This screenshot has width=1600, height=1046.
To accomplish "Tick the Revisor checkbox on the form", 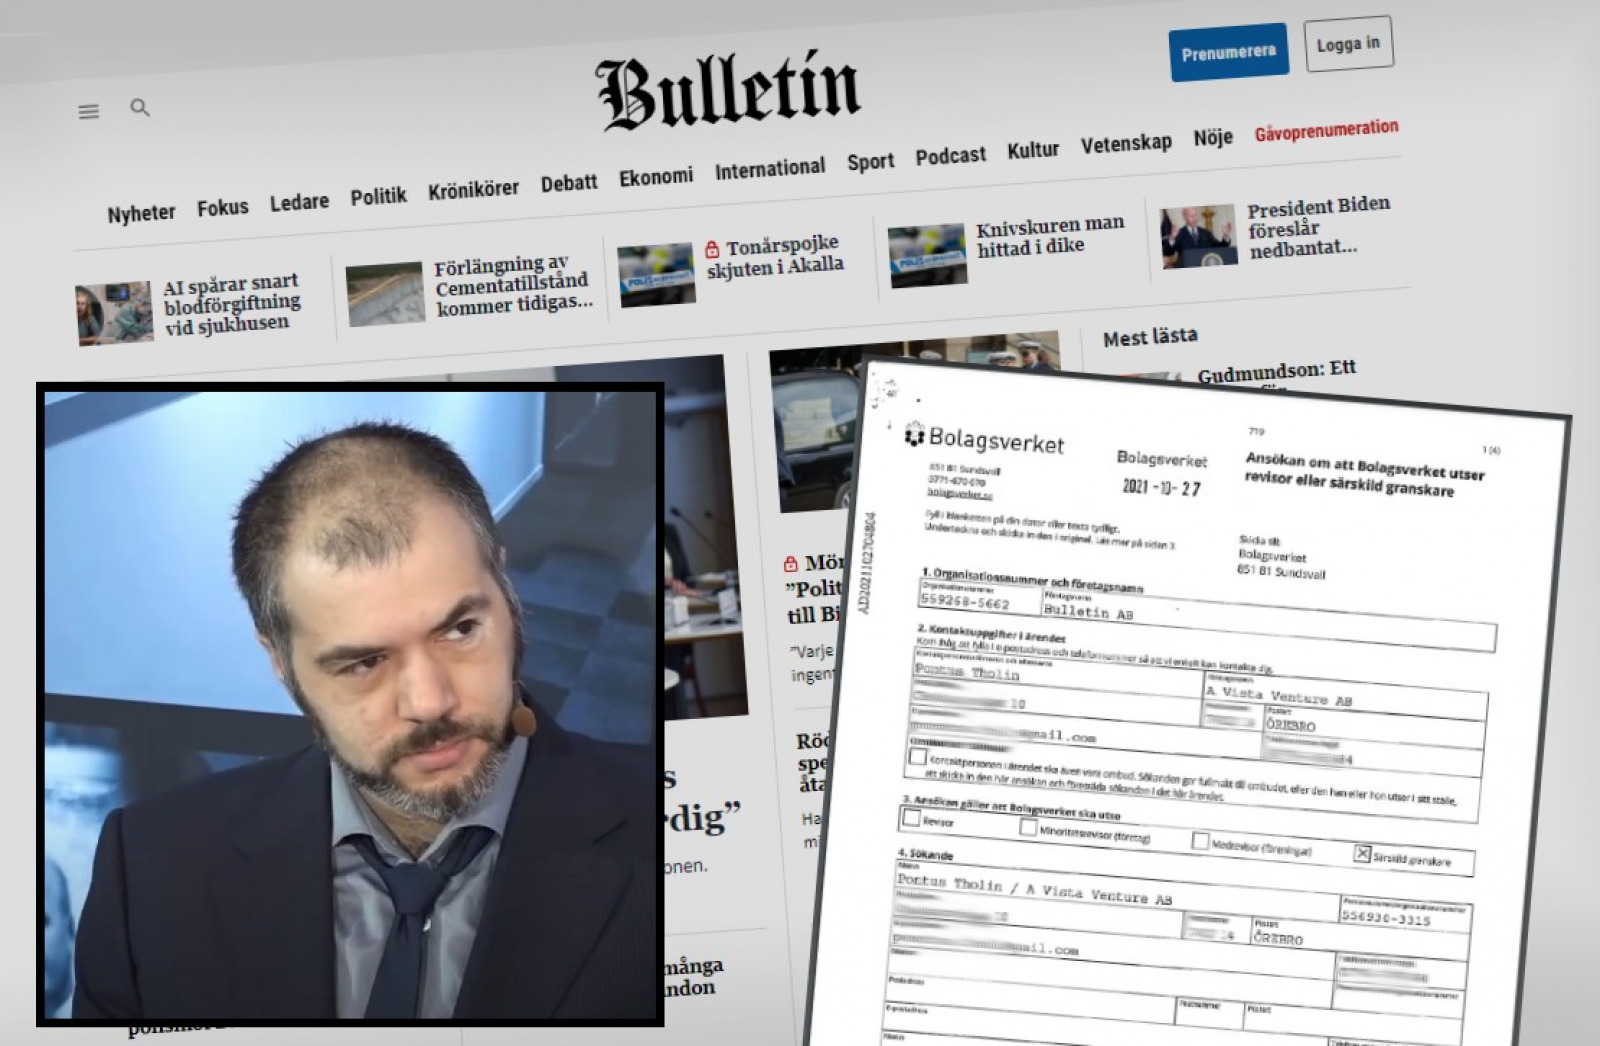I will pos(911,817).
